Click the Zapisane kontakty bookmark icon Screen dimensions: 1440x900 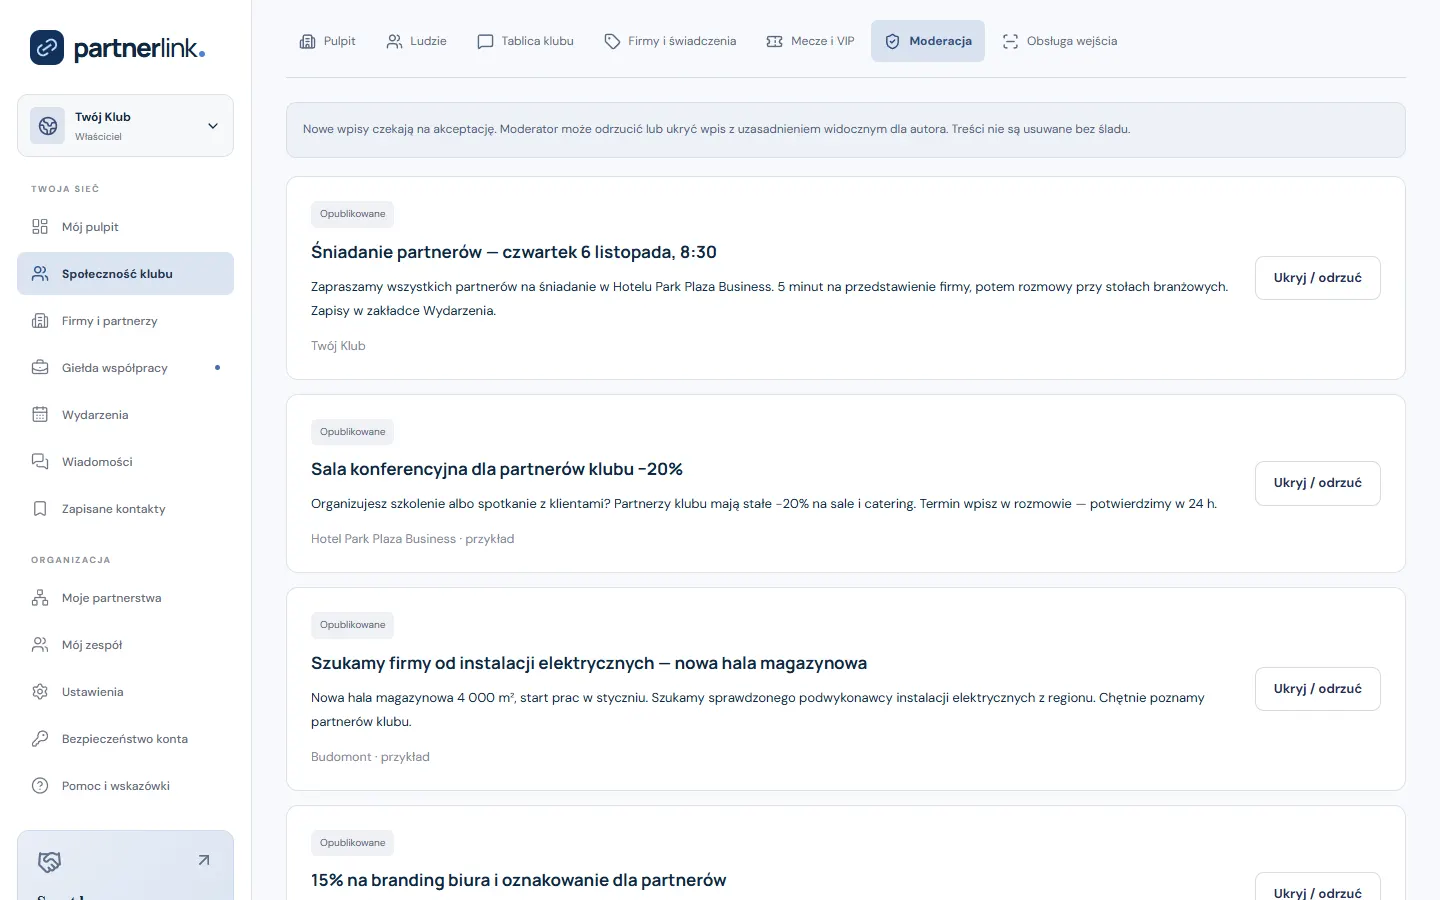[x=40, y=509]
